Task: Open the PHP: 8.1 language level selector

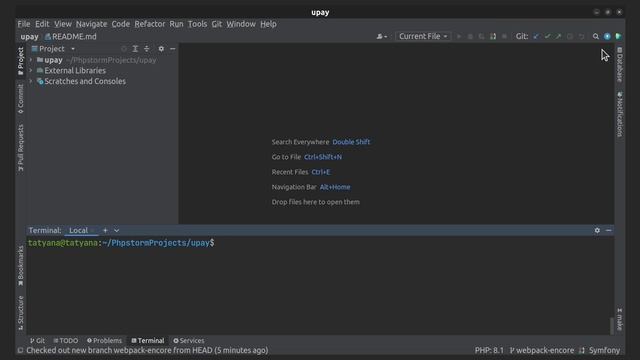Action: [x=489, y=350]
